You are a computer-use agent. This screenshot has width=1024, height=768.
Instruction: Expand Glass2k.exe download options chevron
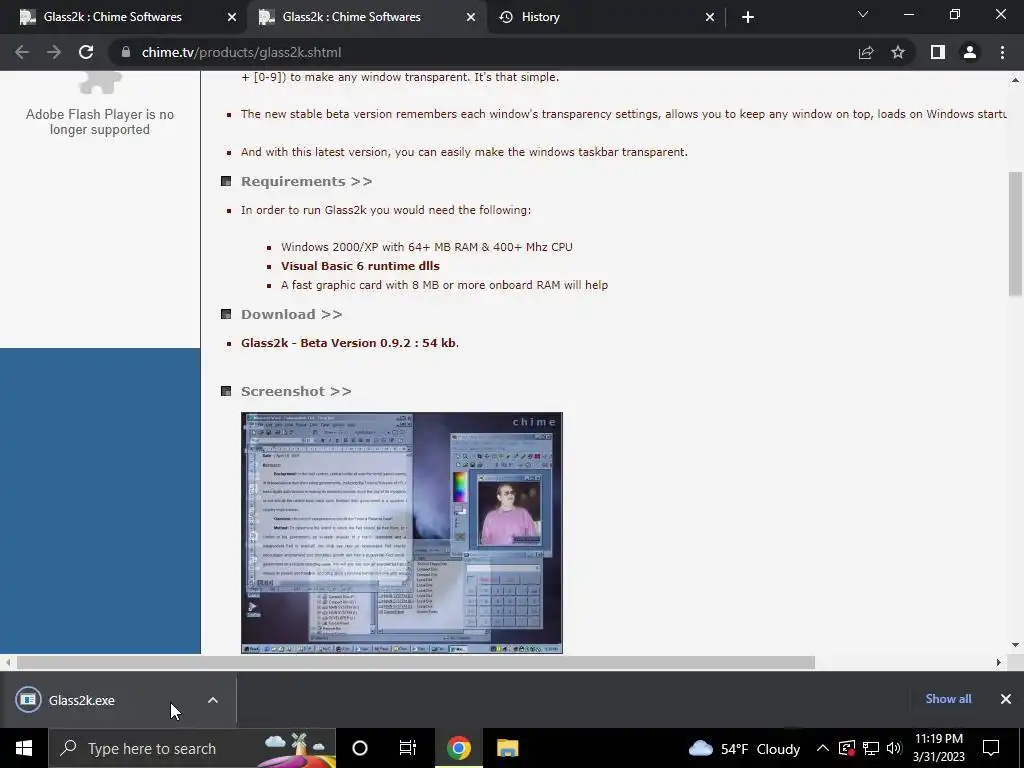click(x=213, y=700)
